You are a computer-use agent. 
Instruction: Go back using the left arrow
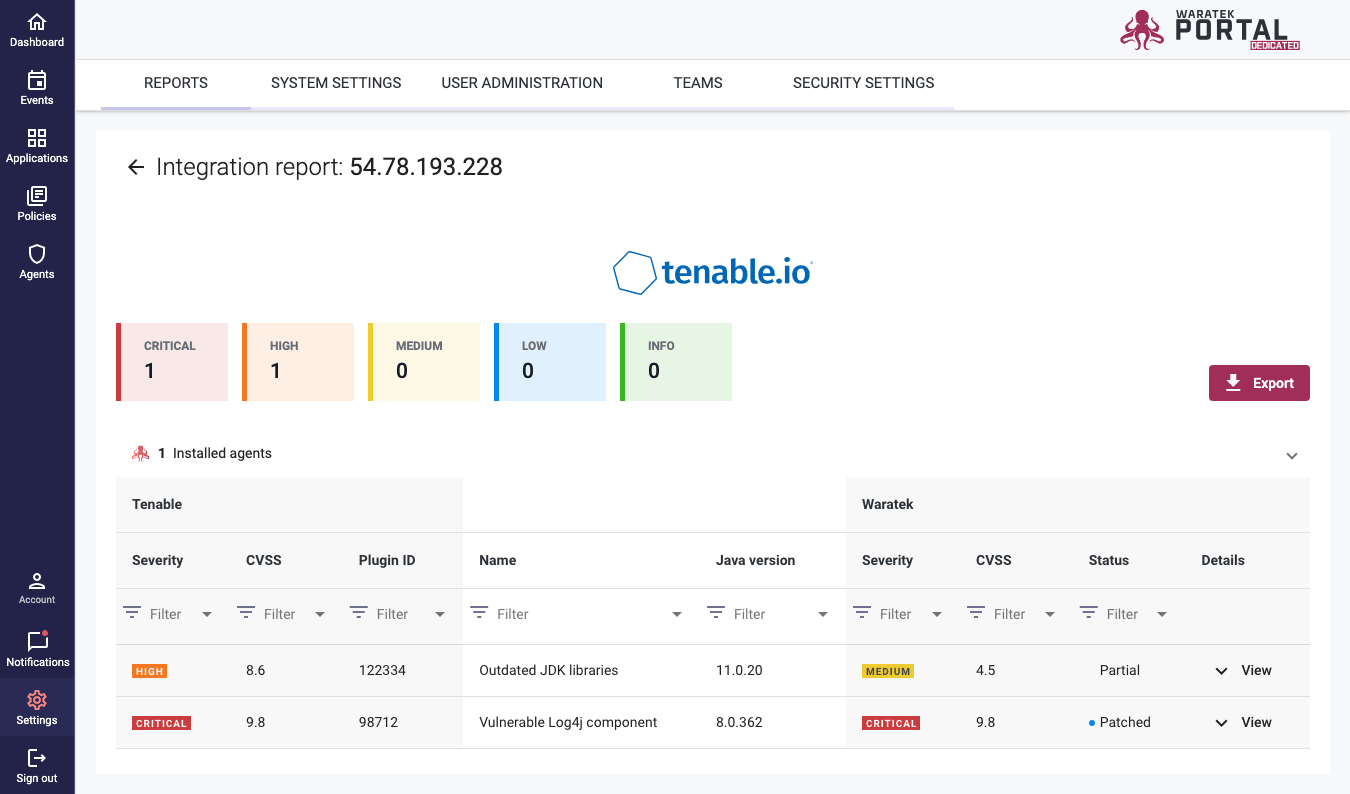tap(136, 167)
